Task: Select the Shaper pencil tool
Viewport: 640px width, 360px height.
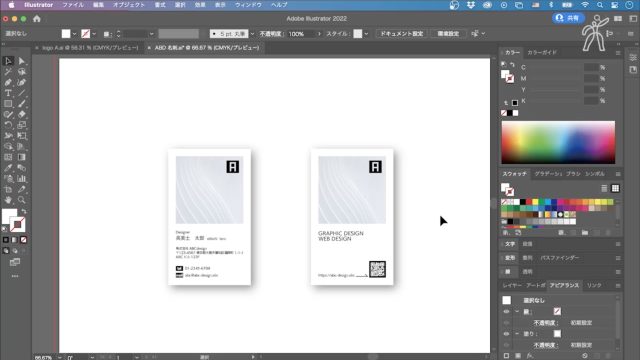Action: pos(8,115)
